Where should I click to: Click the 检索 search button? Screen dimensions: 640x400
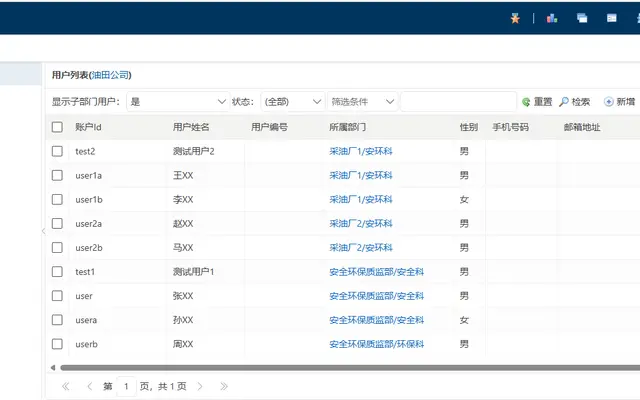[575, 102]
